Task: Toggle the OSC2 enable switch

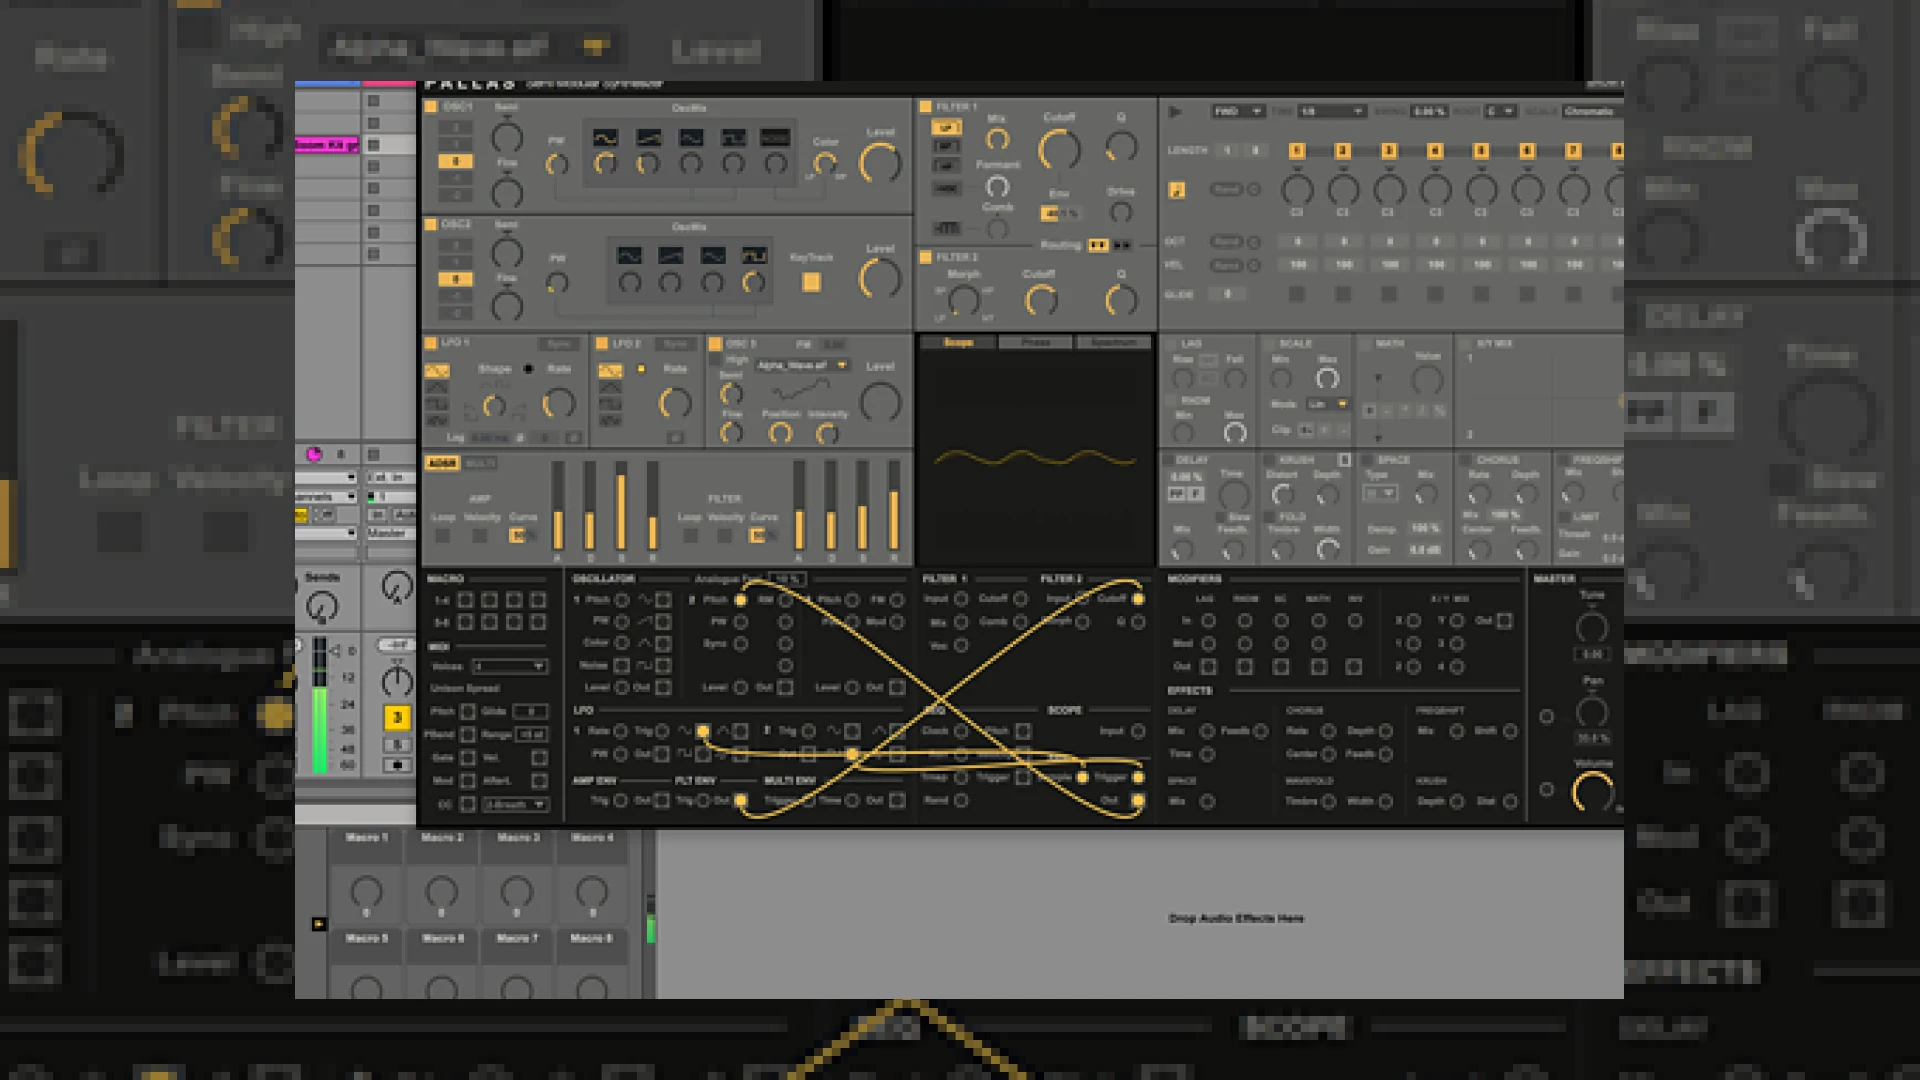Action: (x=431, y=225)
